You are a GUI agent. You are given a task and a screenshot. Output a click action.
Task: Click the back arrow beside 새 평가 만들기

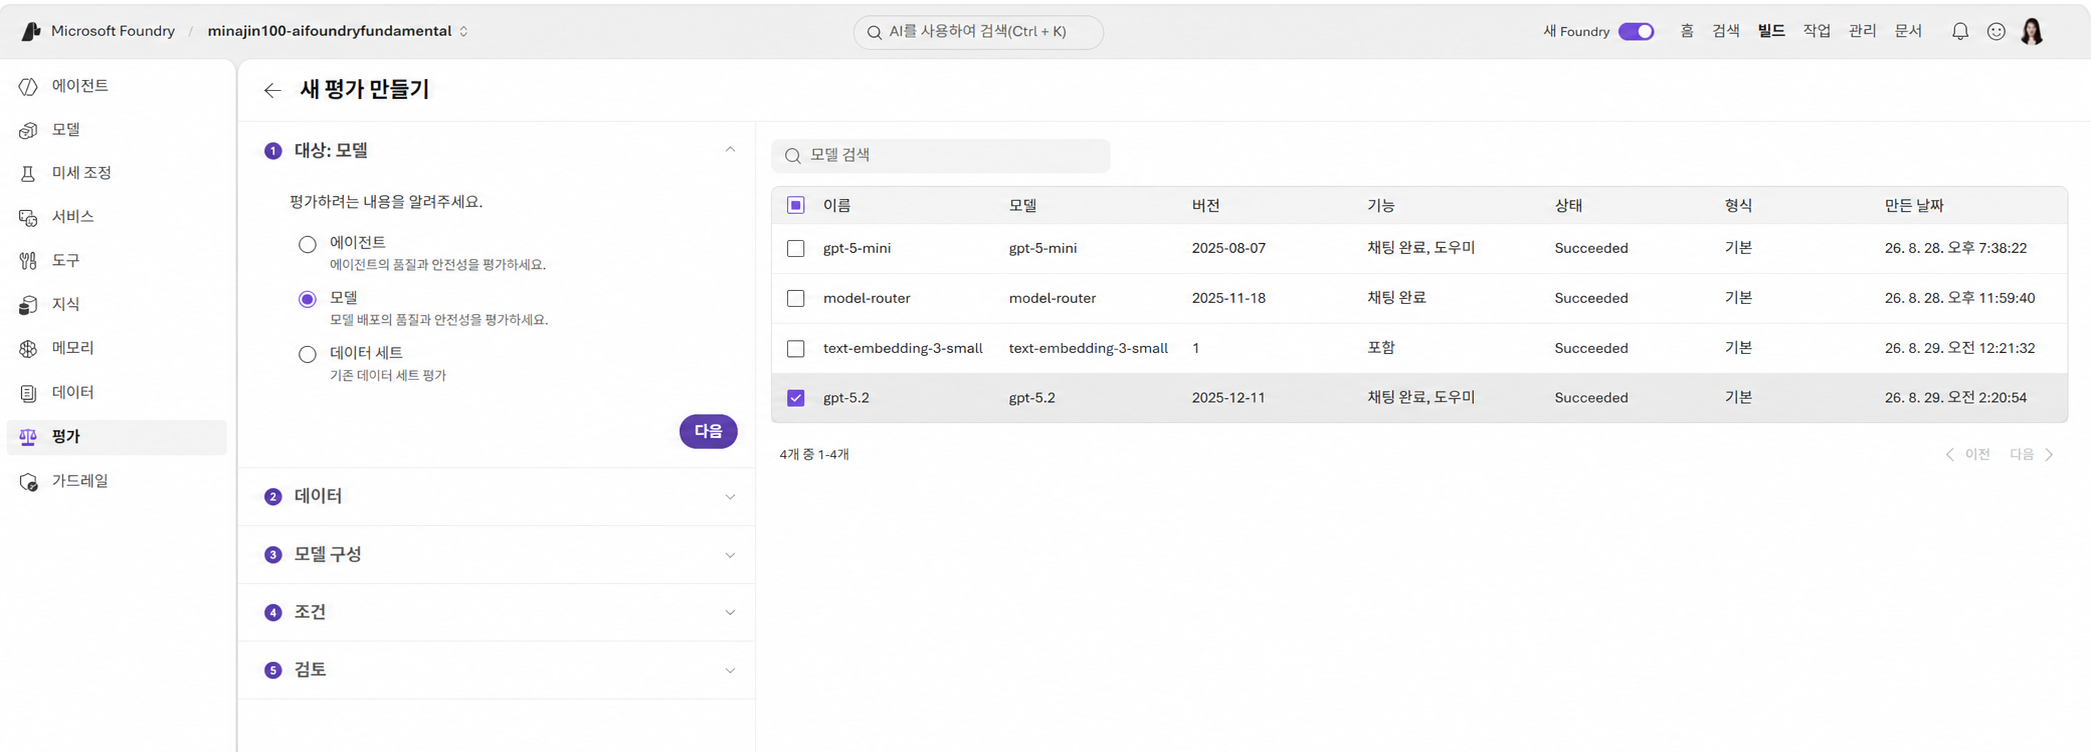tap(272, 90)
